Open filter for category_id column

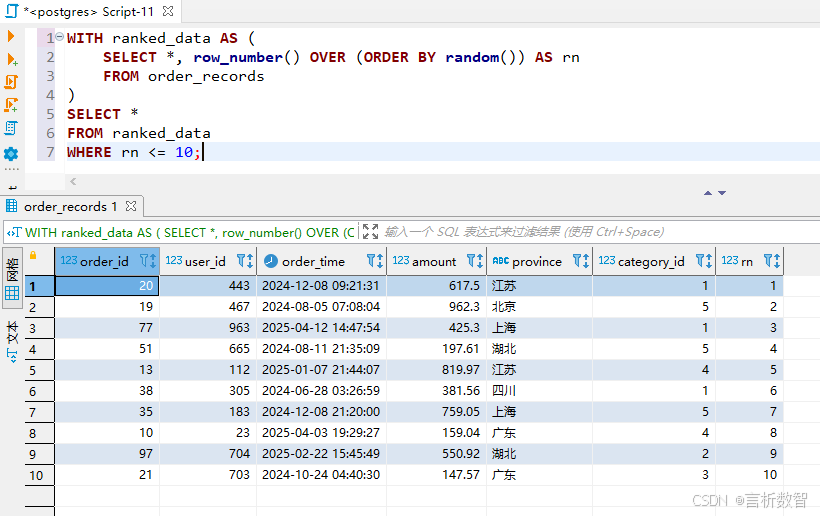699,260
